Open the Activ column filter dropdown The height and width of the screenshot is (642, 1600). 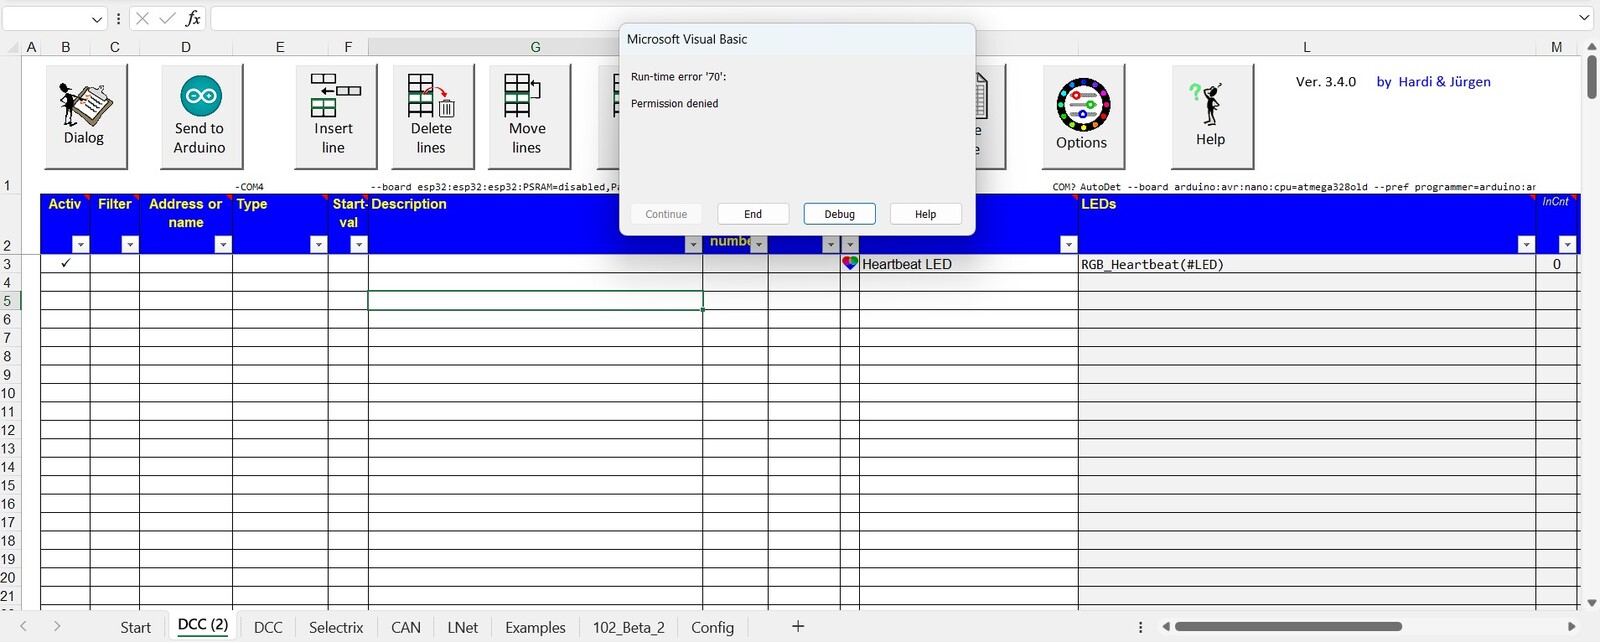click(81, 245)
